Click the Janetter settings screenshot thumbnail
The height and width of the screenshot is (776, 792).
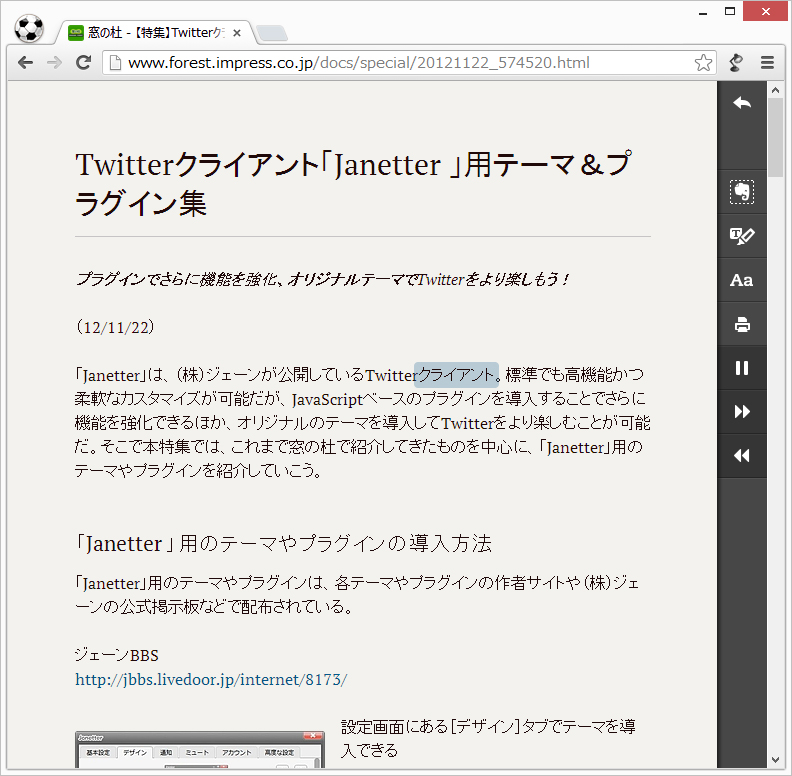point(200,750)
